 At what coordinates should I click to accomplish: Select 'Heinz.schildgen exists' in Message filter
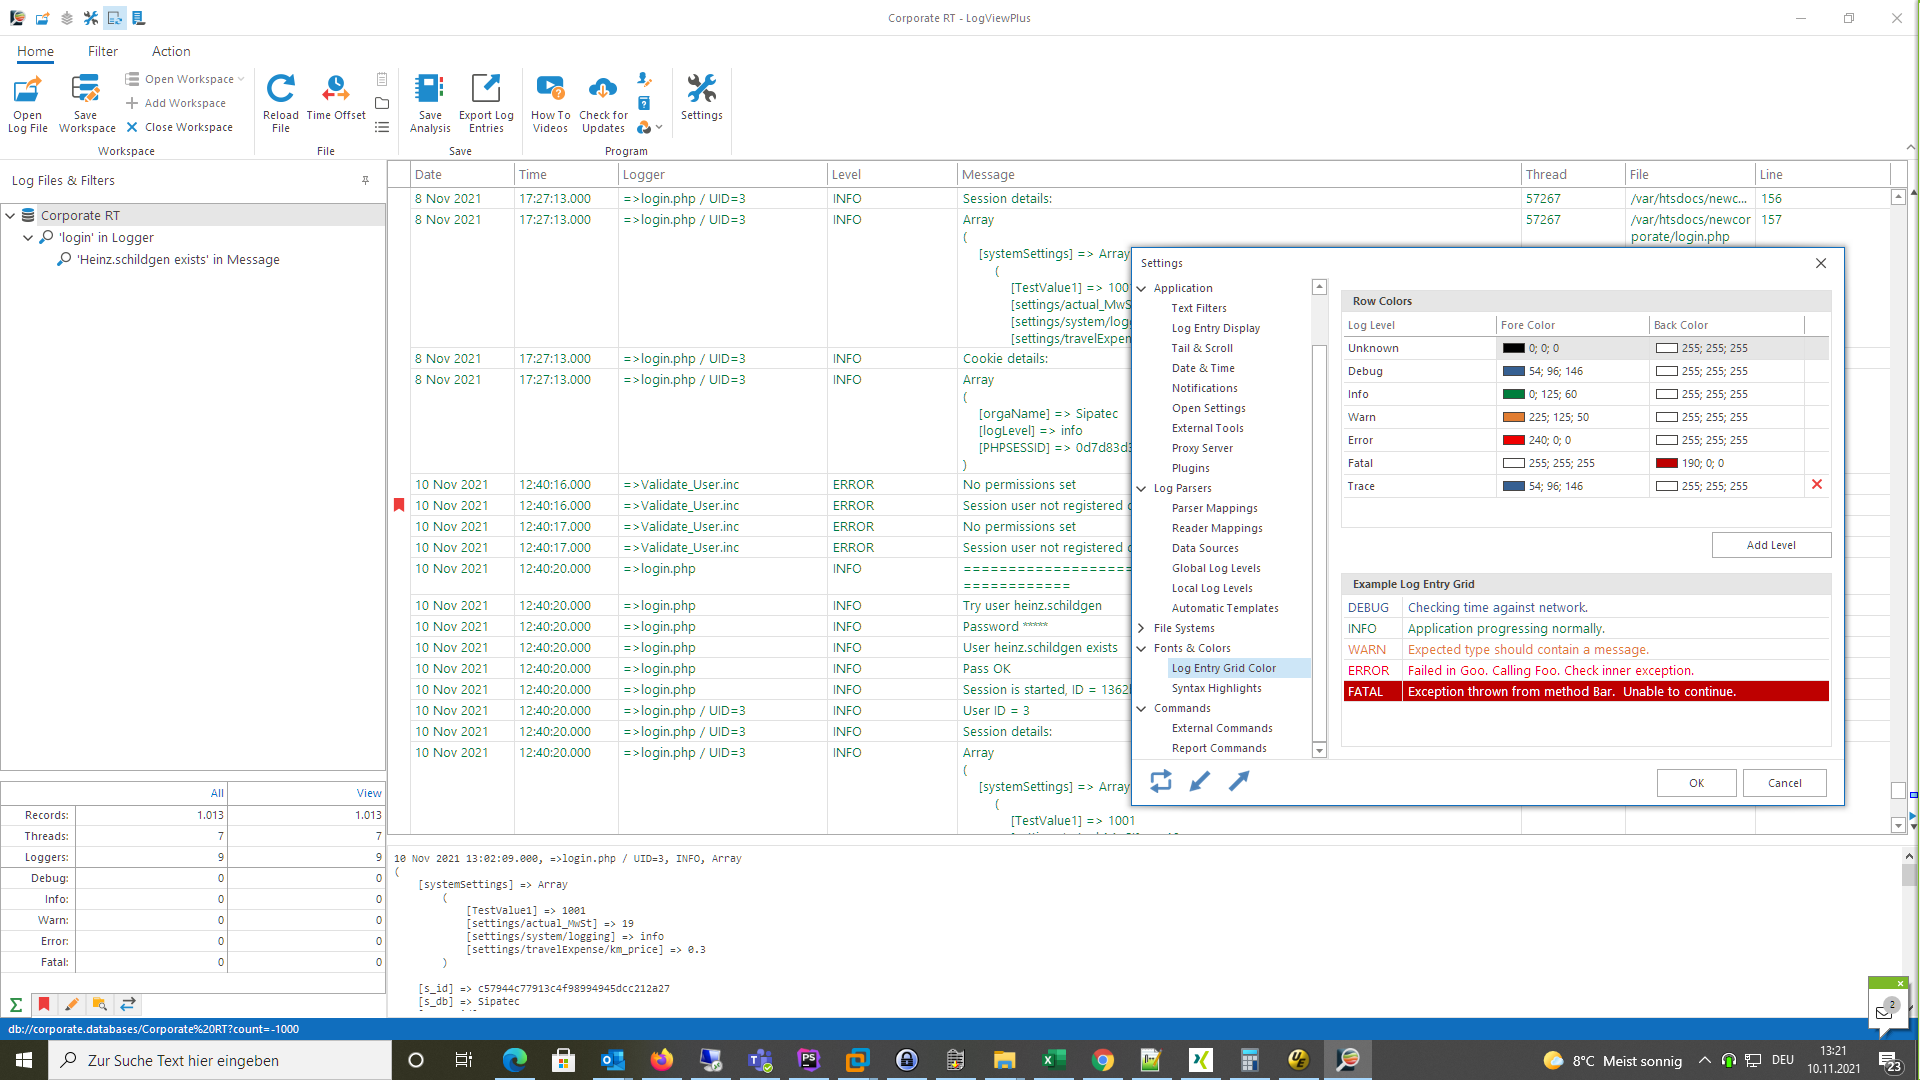click(x=178, y=260)
